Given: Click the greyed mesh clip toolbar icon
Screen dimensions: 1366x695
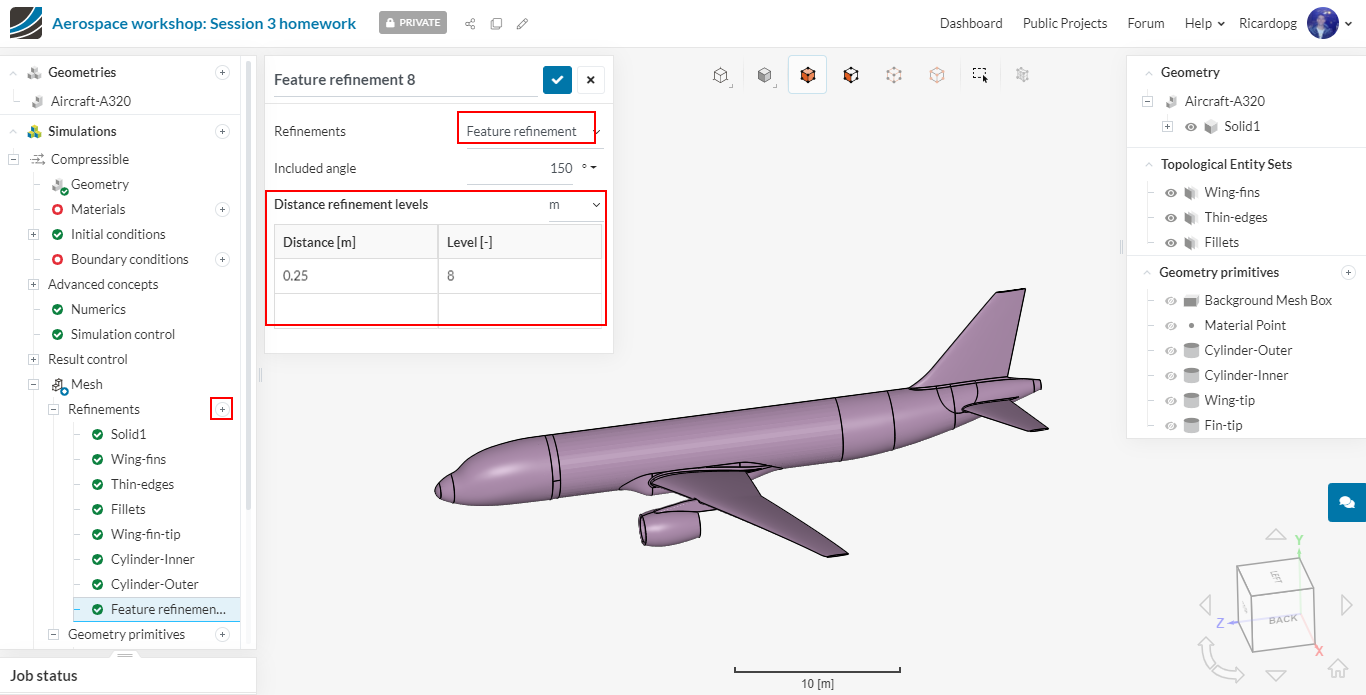Looking at the screenshot, I should pyautogui.click(x=1022, y=74).
